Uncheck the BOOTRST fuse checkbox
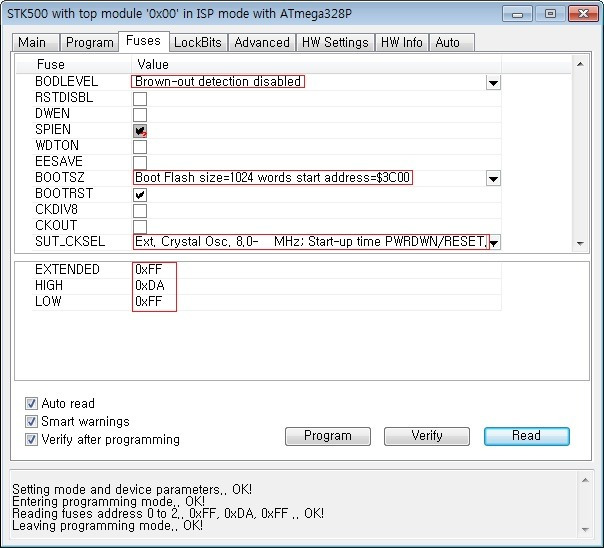604x548 pixels. 140,194
